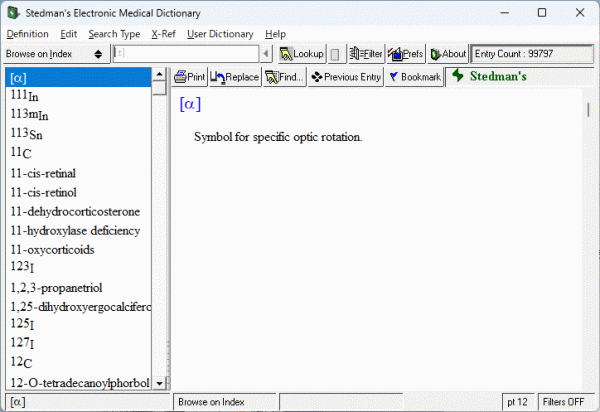Click status bar 'Browse on Index' panel
The image size is (600, 412).
pos(225,402)
